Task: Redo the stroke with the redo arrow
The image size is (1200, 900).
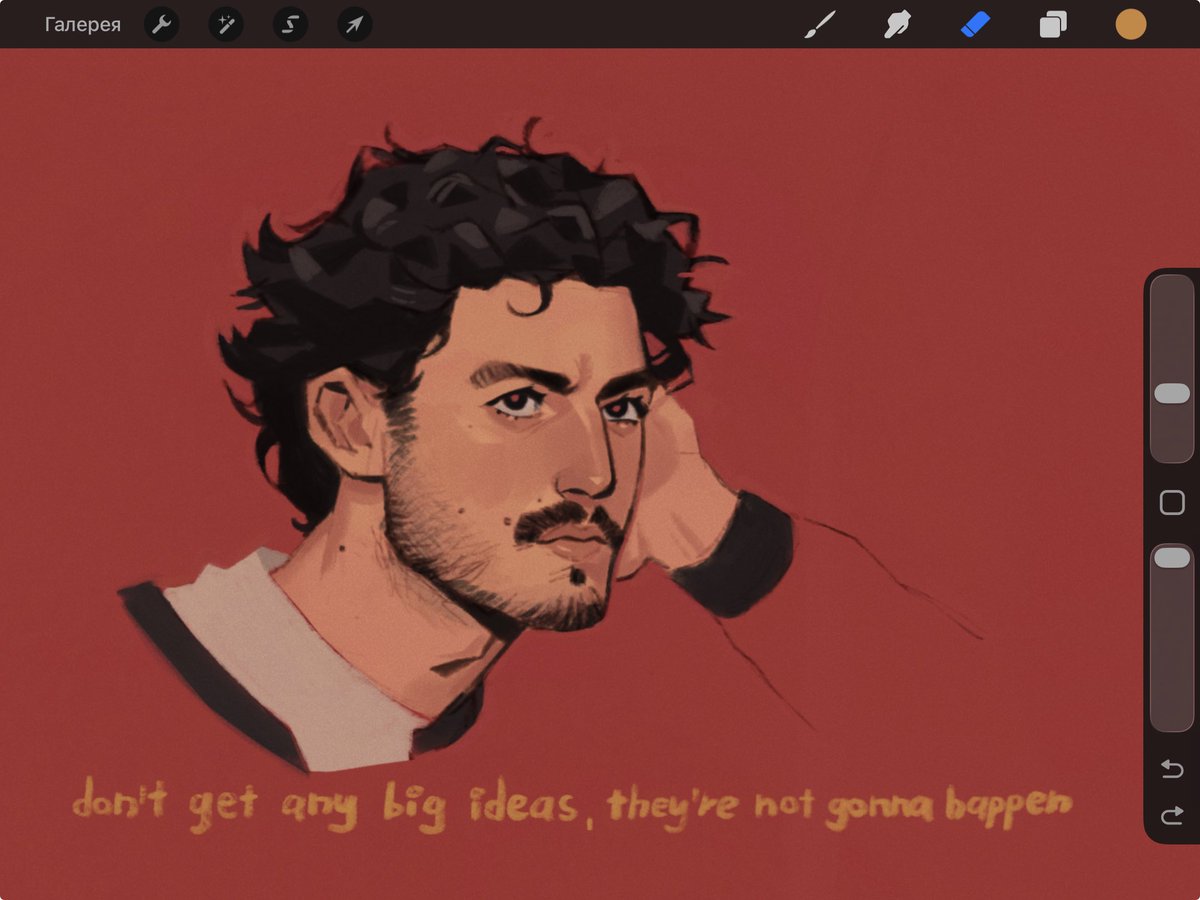Action: coord(1172,817)
